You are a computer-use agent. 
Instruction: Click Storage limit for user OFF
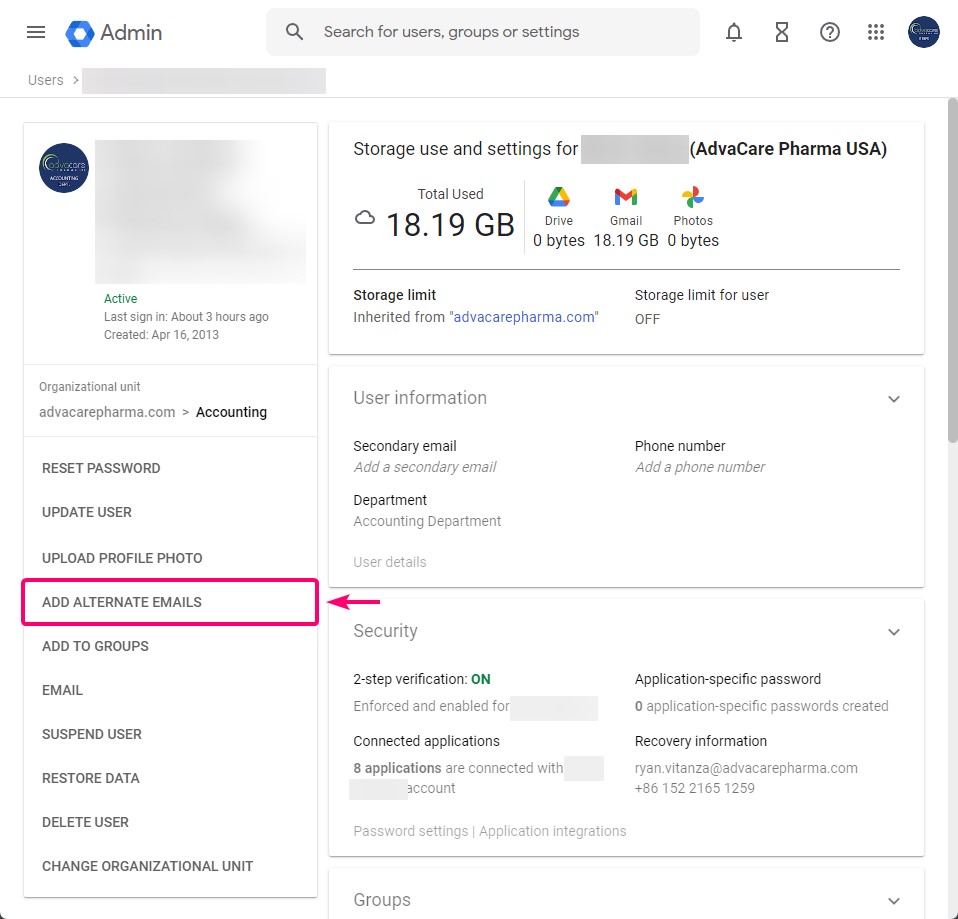pos(647,319)
